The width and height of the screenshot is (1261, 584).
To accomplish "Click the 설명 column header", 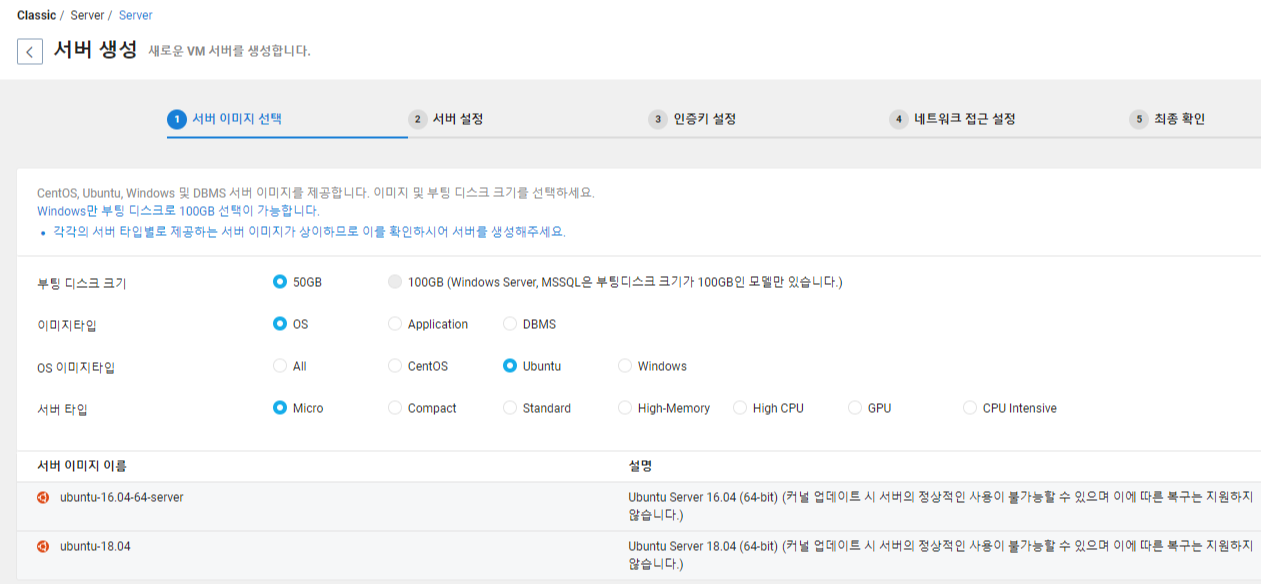I will click(x=640, y=466).
